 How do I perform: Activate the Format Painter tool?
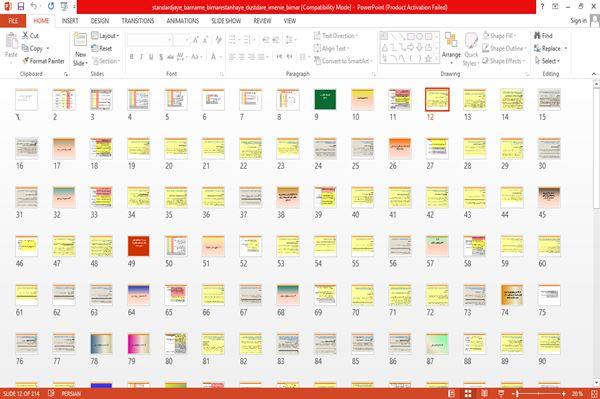coord(43,61)
